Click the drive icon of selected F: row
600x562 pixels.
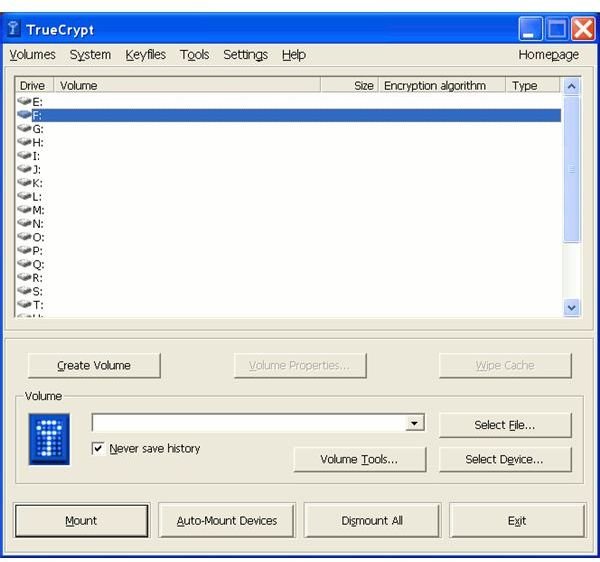pos(24,115)
